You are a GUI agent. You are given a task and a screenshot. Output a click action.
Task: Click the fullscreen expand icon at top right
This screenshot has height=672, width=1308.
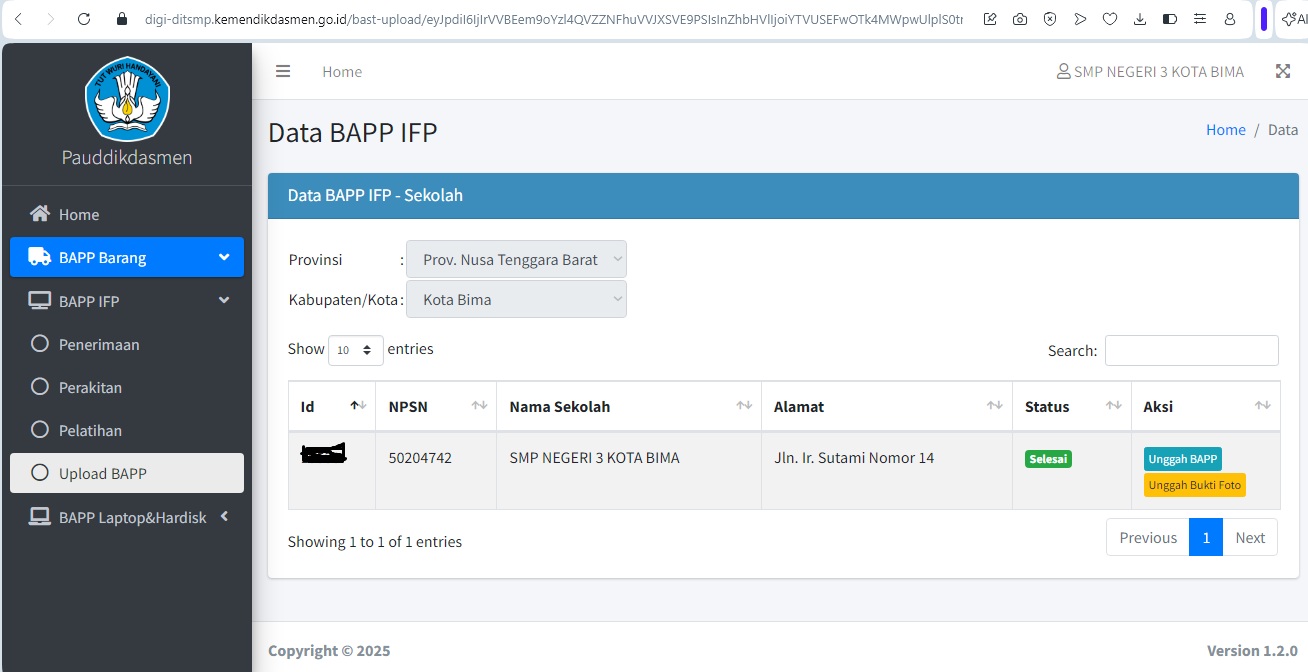point(1283,72)
